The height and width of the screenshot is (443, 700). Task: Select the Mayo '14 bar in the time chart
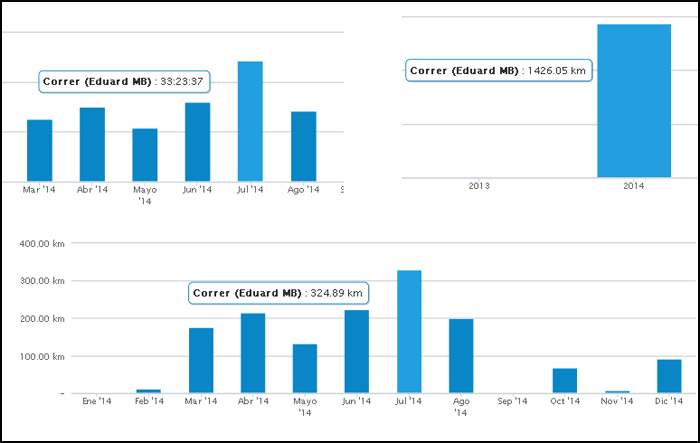[x=145, y=155]
